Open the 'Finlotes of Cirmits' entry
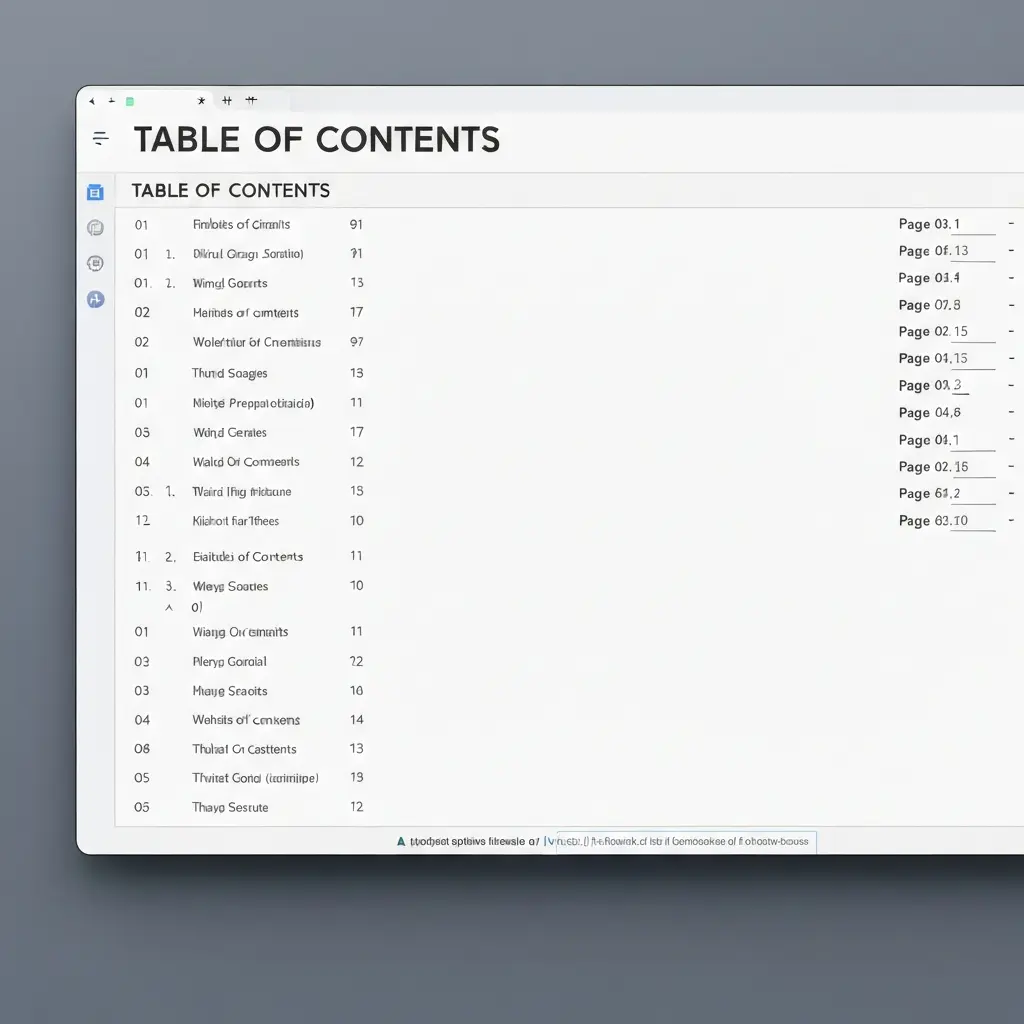This screenshot has width=1024, height=1024. 241,225
